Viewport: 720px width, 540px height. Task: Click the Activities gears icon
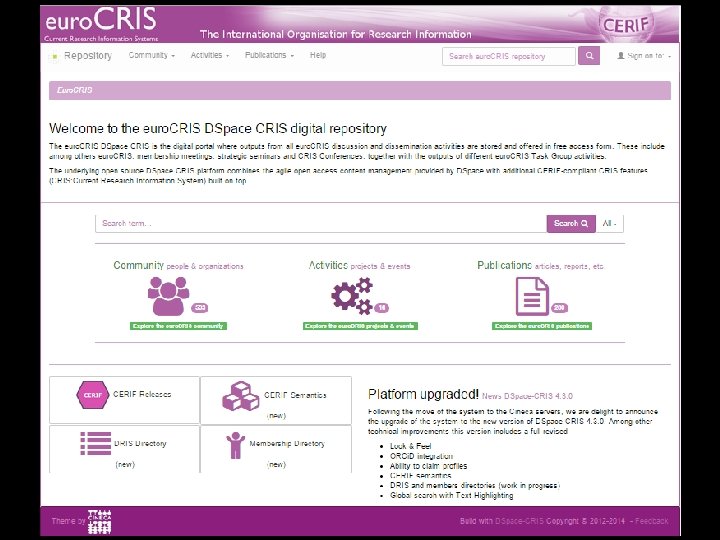352,296
